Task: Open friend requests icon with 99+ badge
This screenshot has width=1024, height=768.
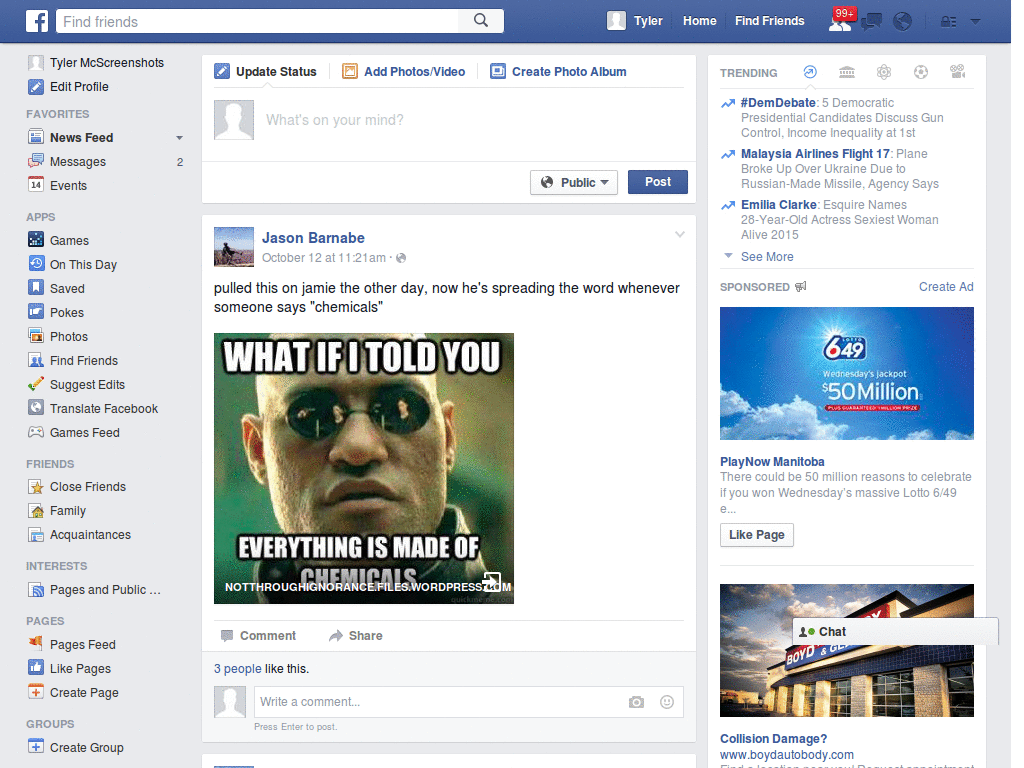Action: pos(840,22)
